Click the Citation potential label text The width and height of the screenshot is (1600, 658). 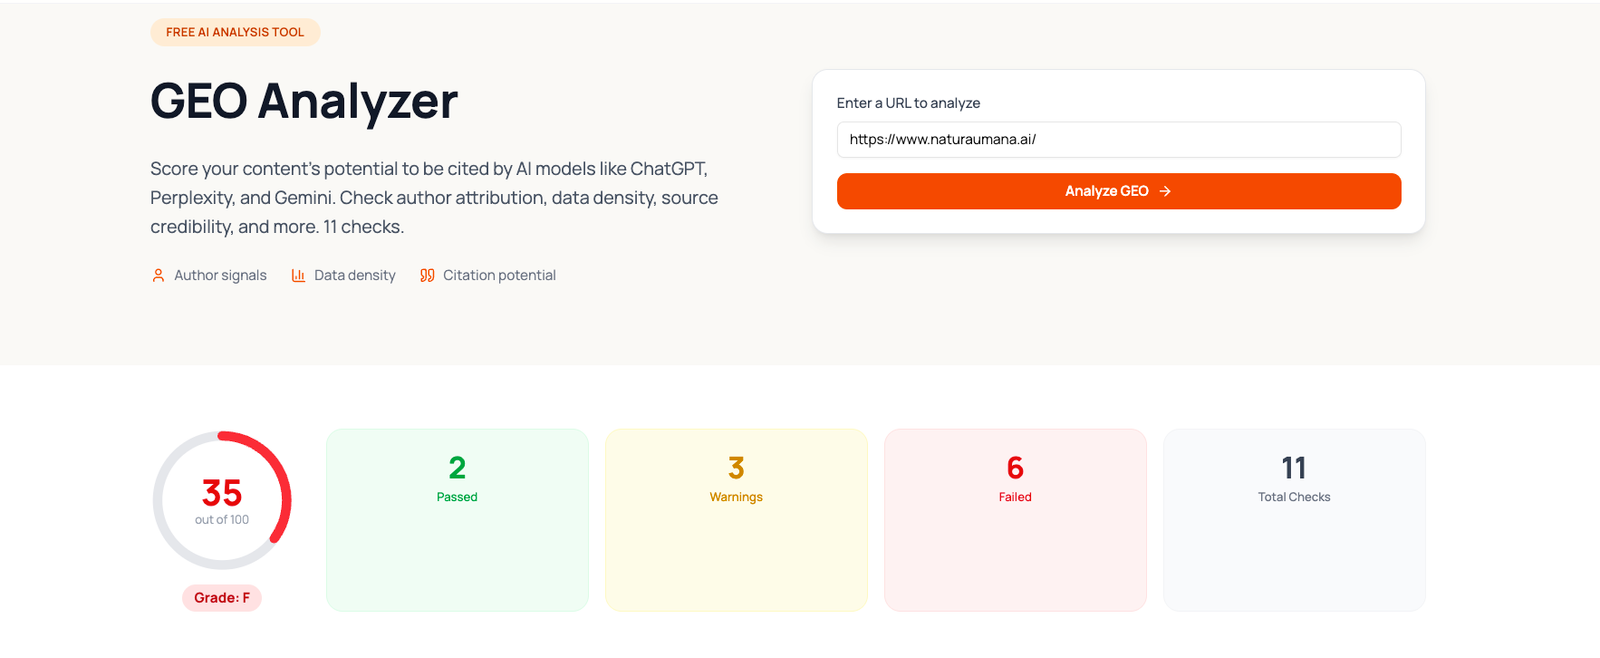499,275
